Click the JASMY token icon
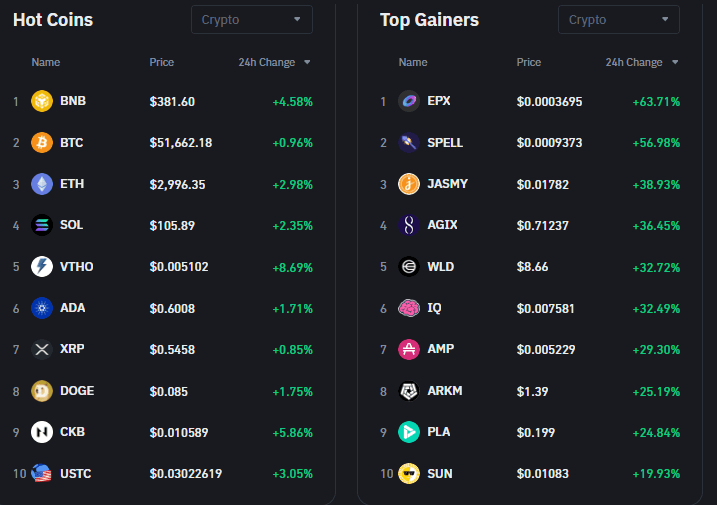The image size is (717, 505). click(x=409, y=184)
